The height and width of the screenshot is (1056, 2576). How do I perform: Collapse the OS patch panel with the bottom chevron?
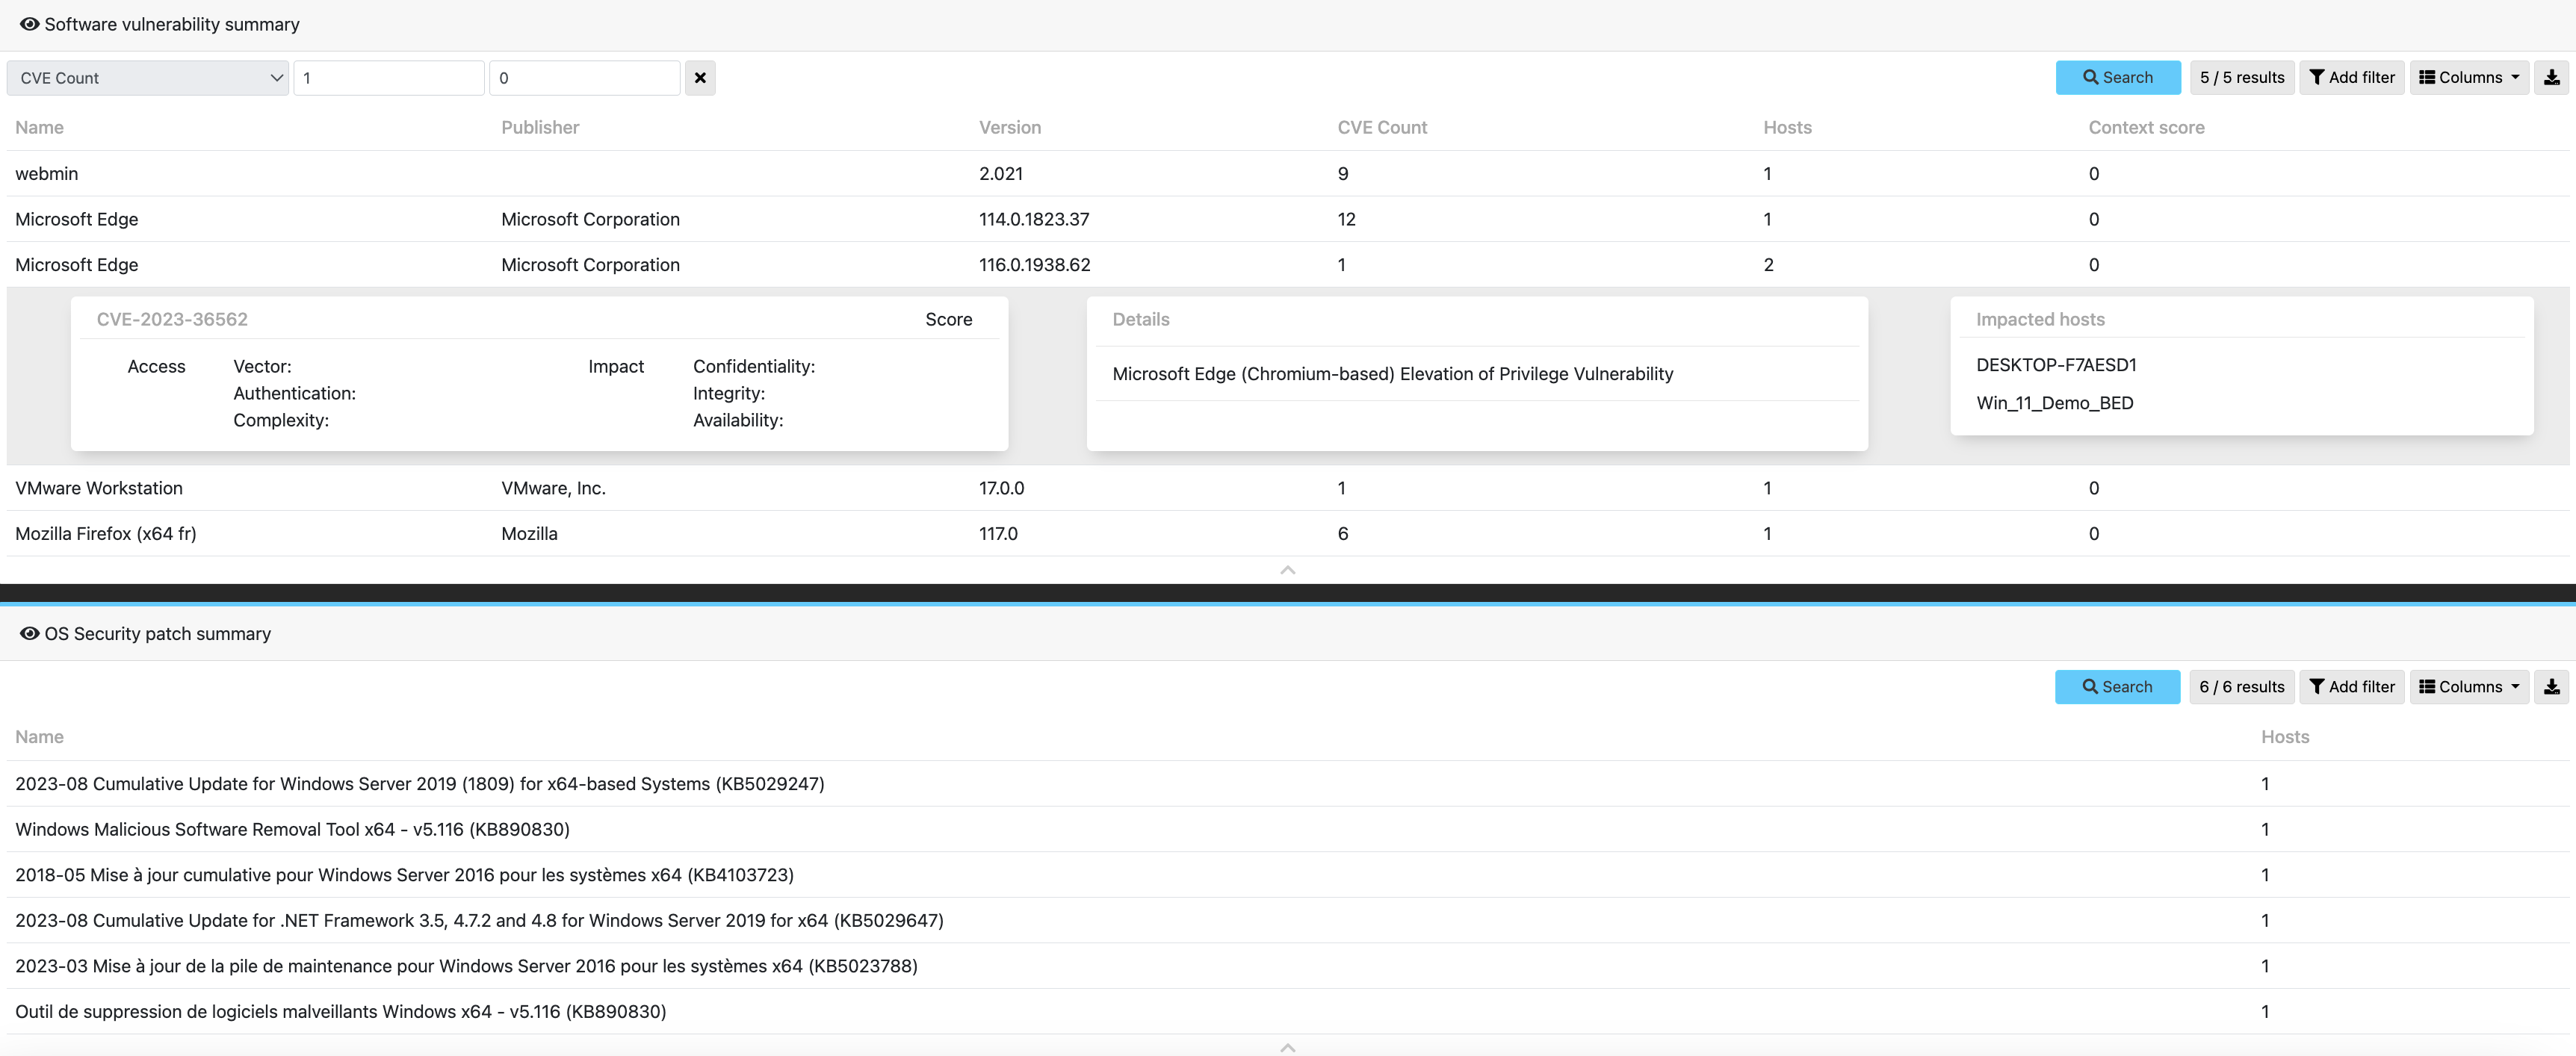tap(1287, 1047)
